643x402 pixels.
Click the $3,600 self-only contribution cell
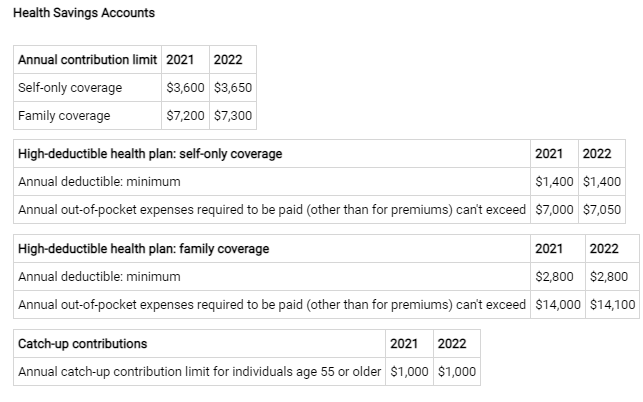point(185,87)
